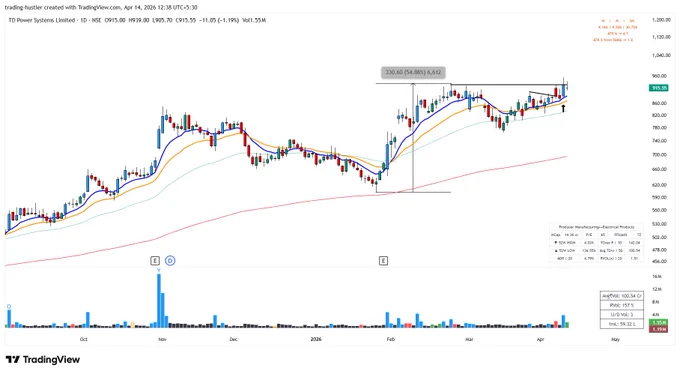Click the 'U/D Vol: 3' table cell

click(621, 314)
